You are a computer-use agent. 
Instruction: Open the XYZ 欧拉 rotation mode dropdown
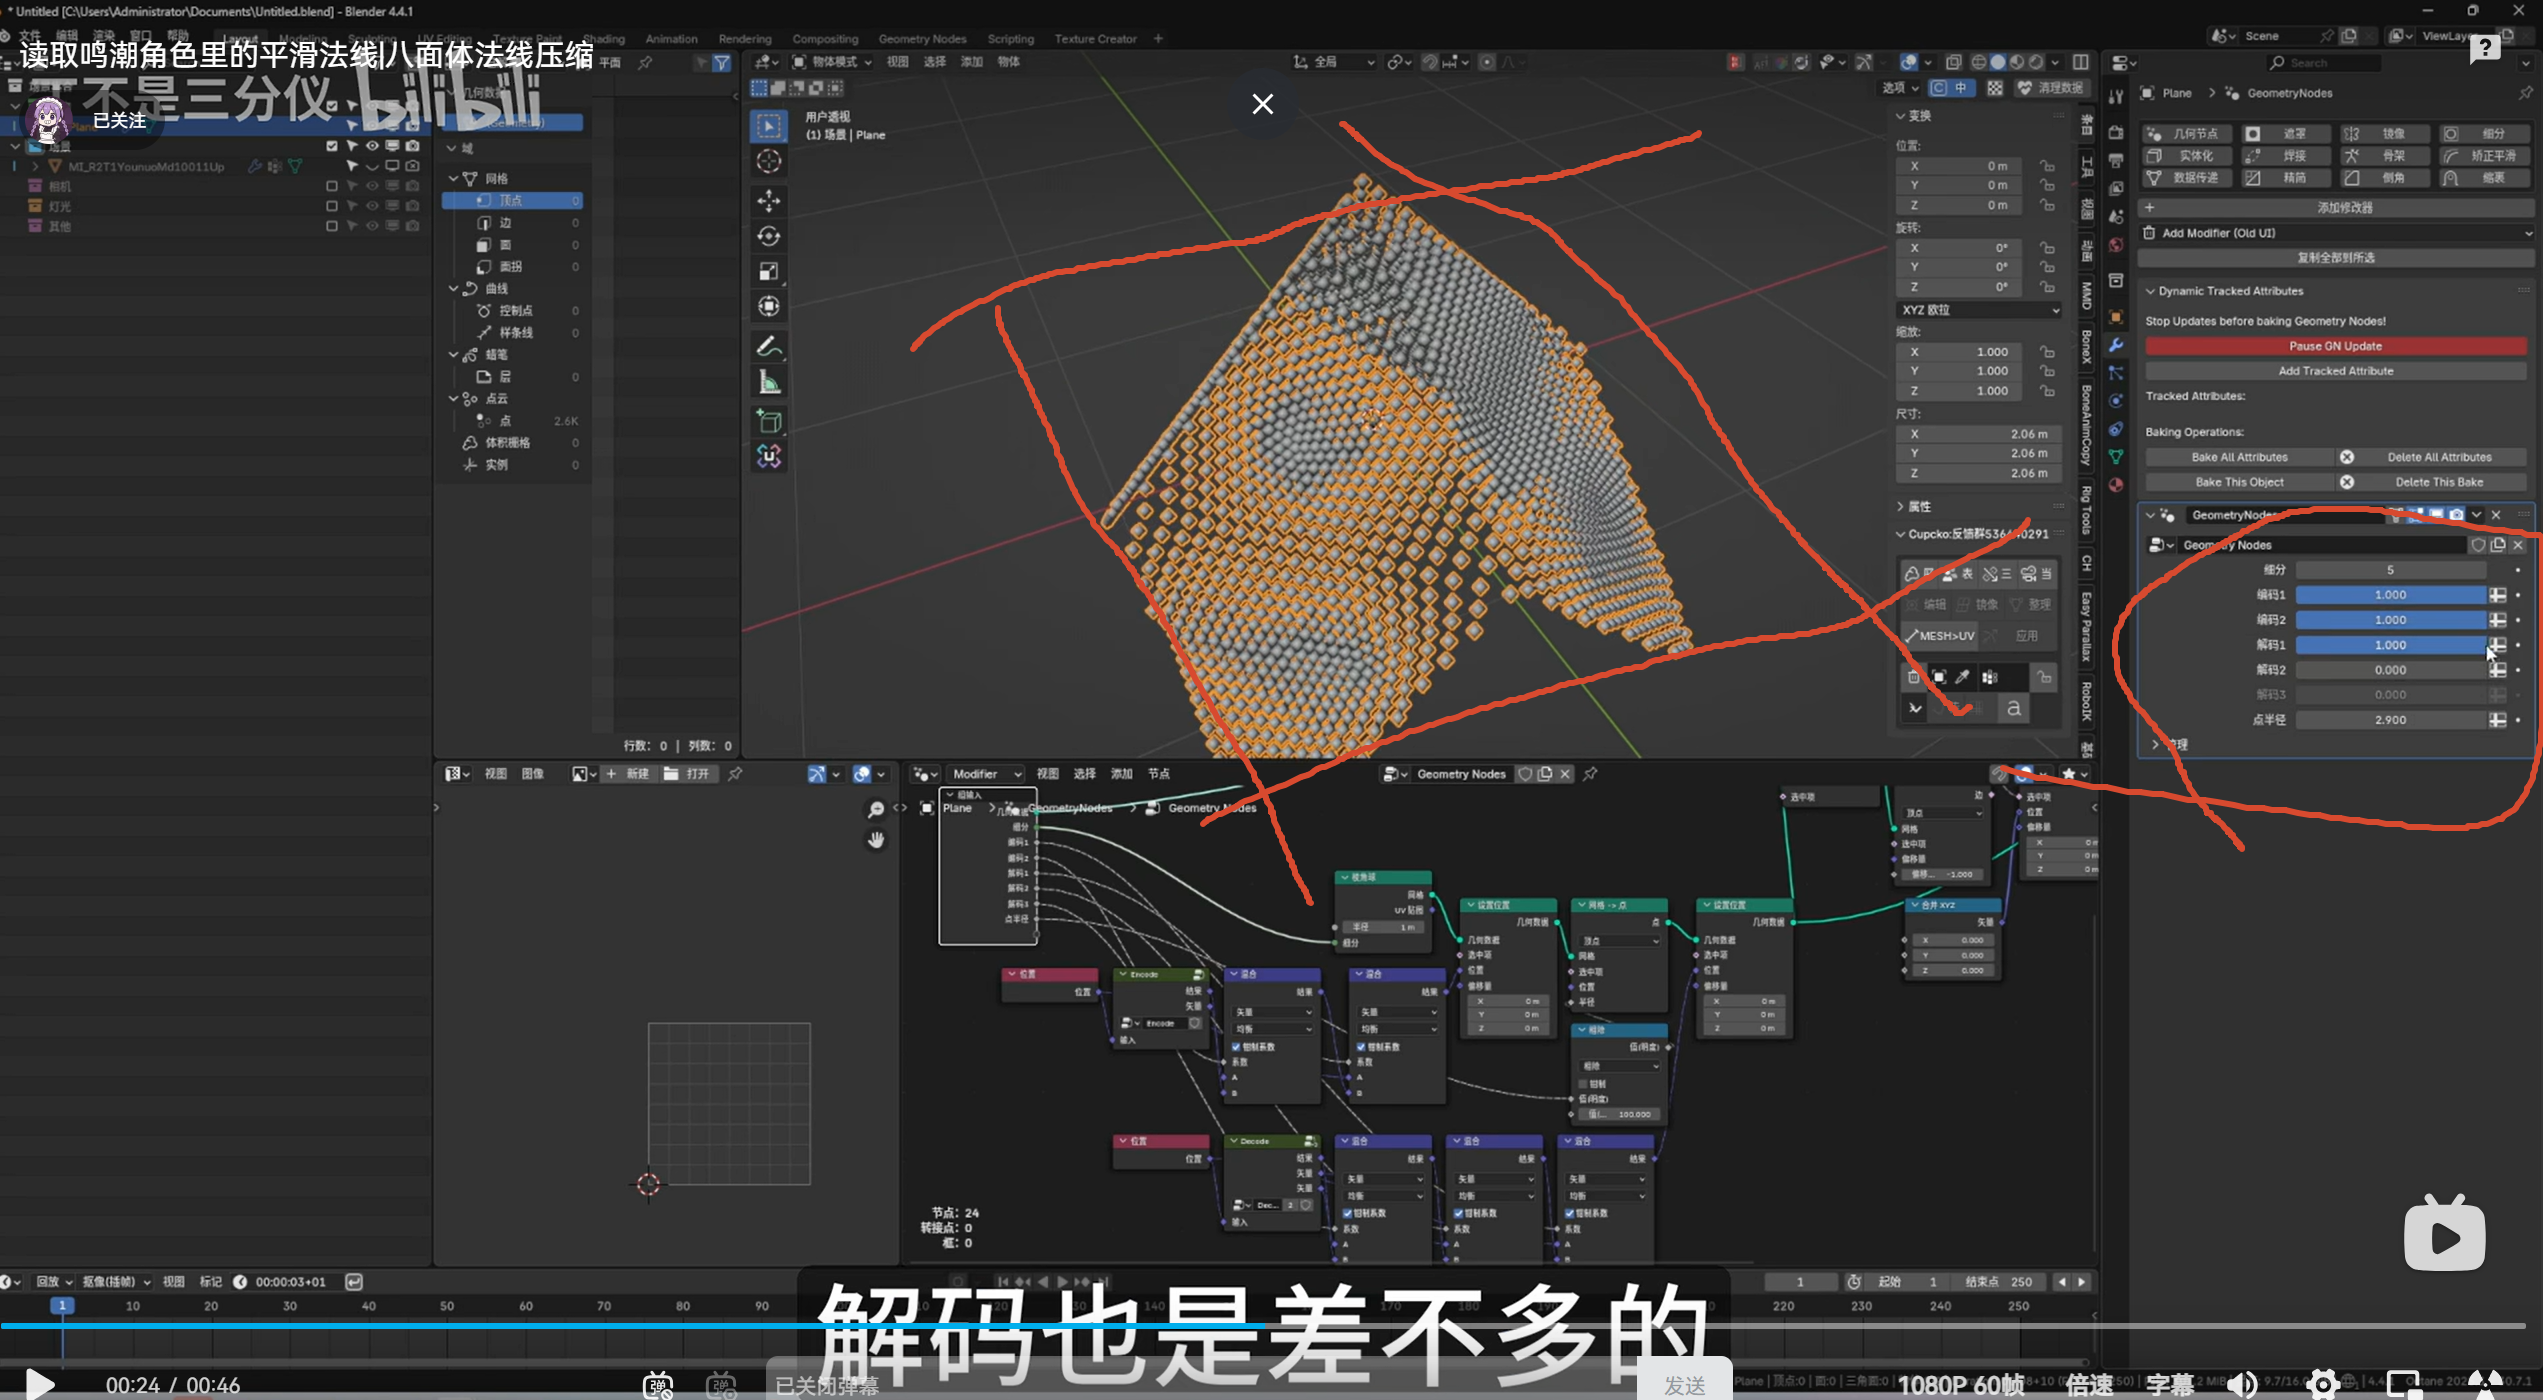(1978, 310)
